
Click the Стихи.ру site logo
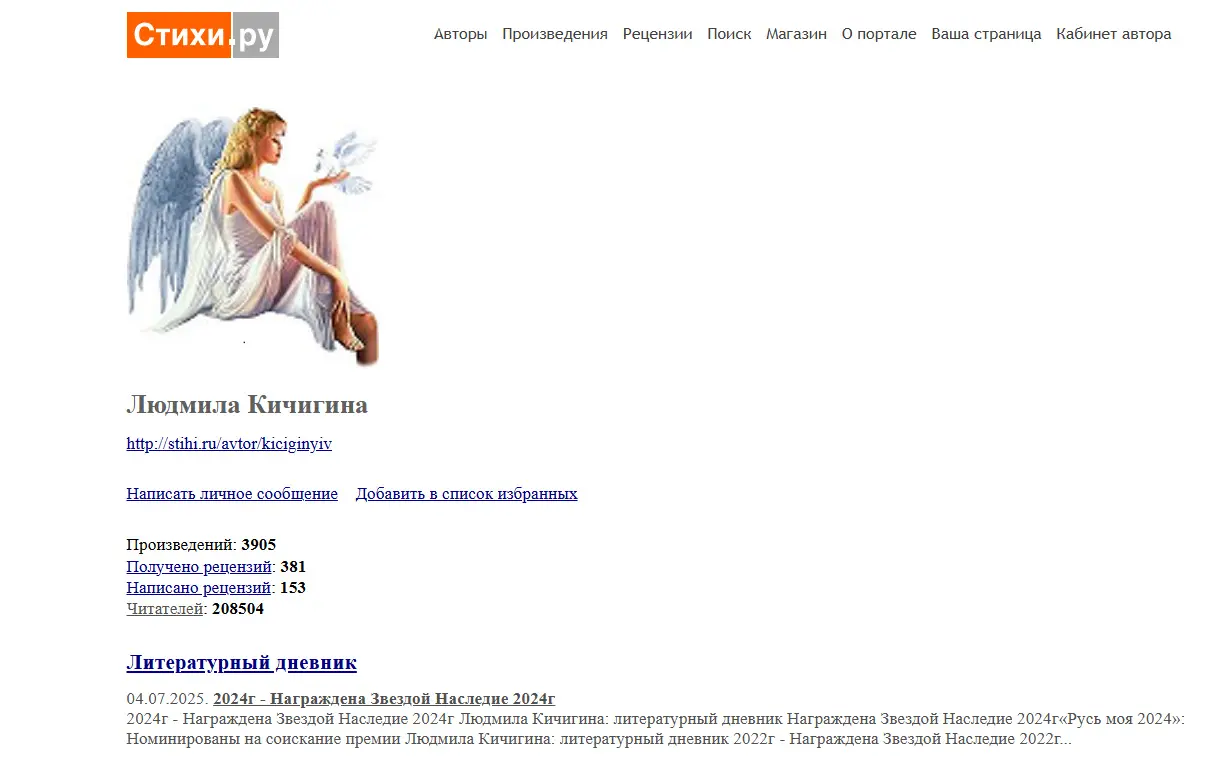(202, 35)
